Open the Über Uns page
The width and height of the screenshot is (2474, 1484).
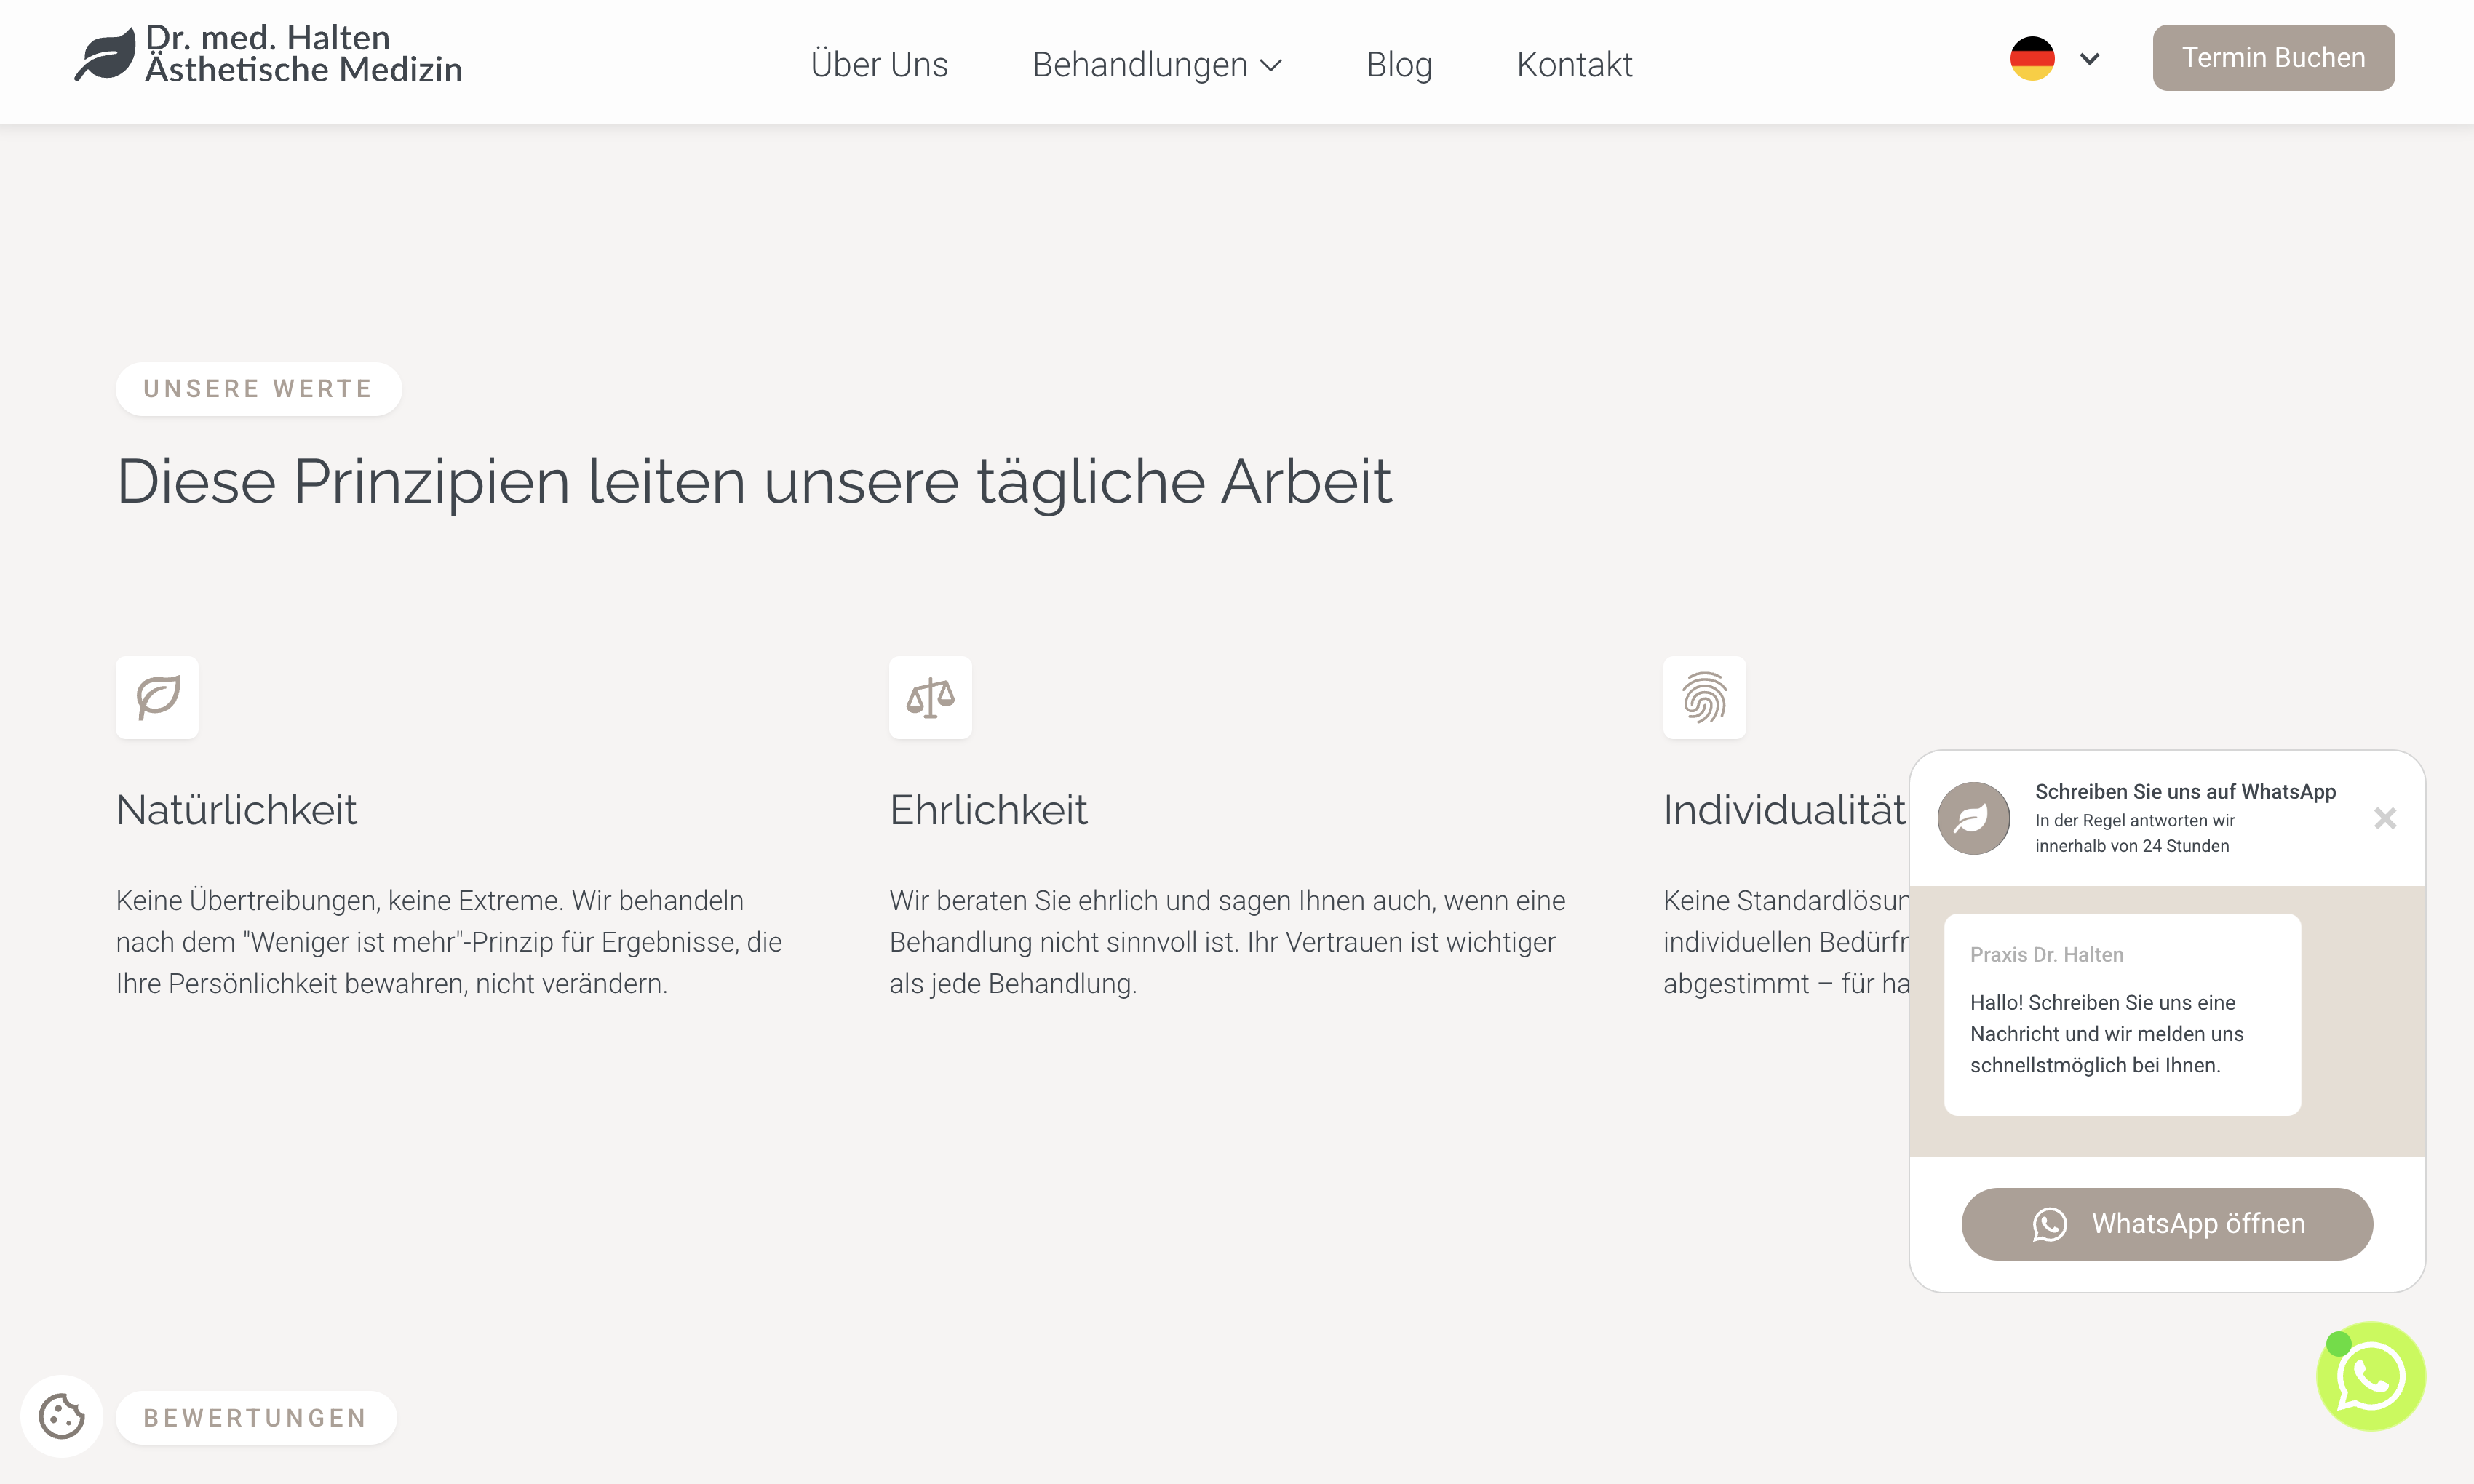click(879, 65)
